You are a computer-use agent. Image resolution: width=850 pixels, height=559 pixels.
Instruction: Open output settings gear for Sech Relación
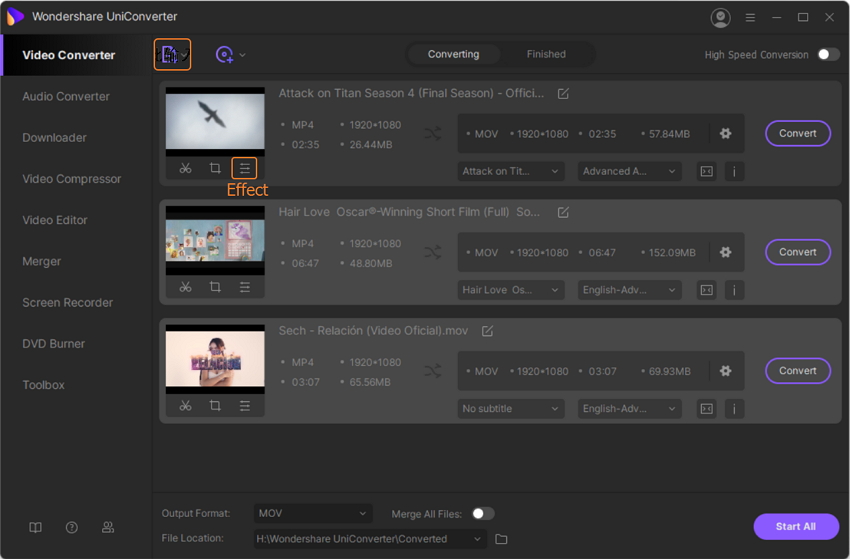pyautogui.click(x=725, y=371)
